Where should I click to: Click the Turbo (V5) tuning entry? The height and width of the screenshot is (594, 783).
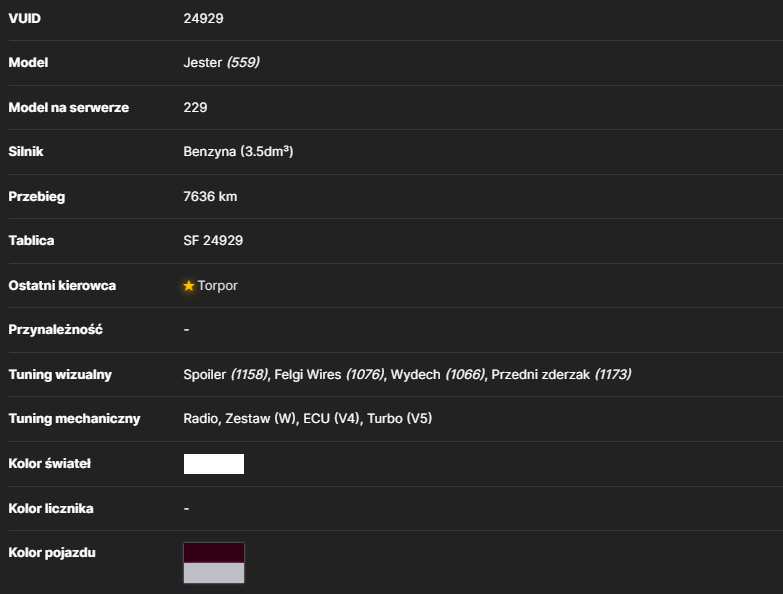pos(399,418)
